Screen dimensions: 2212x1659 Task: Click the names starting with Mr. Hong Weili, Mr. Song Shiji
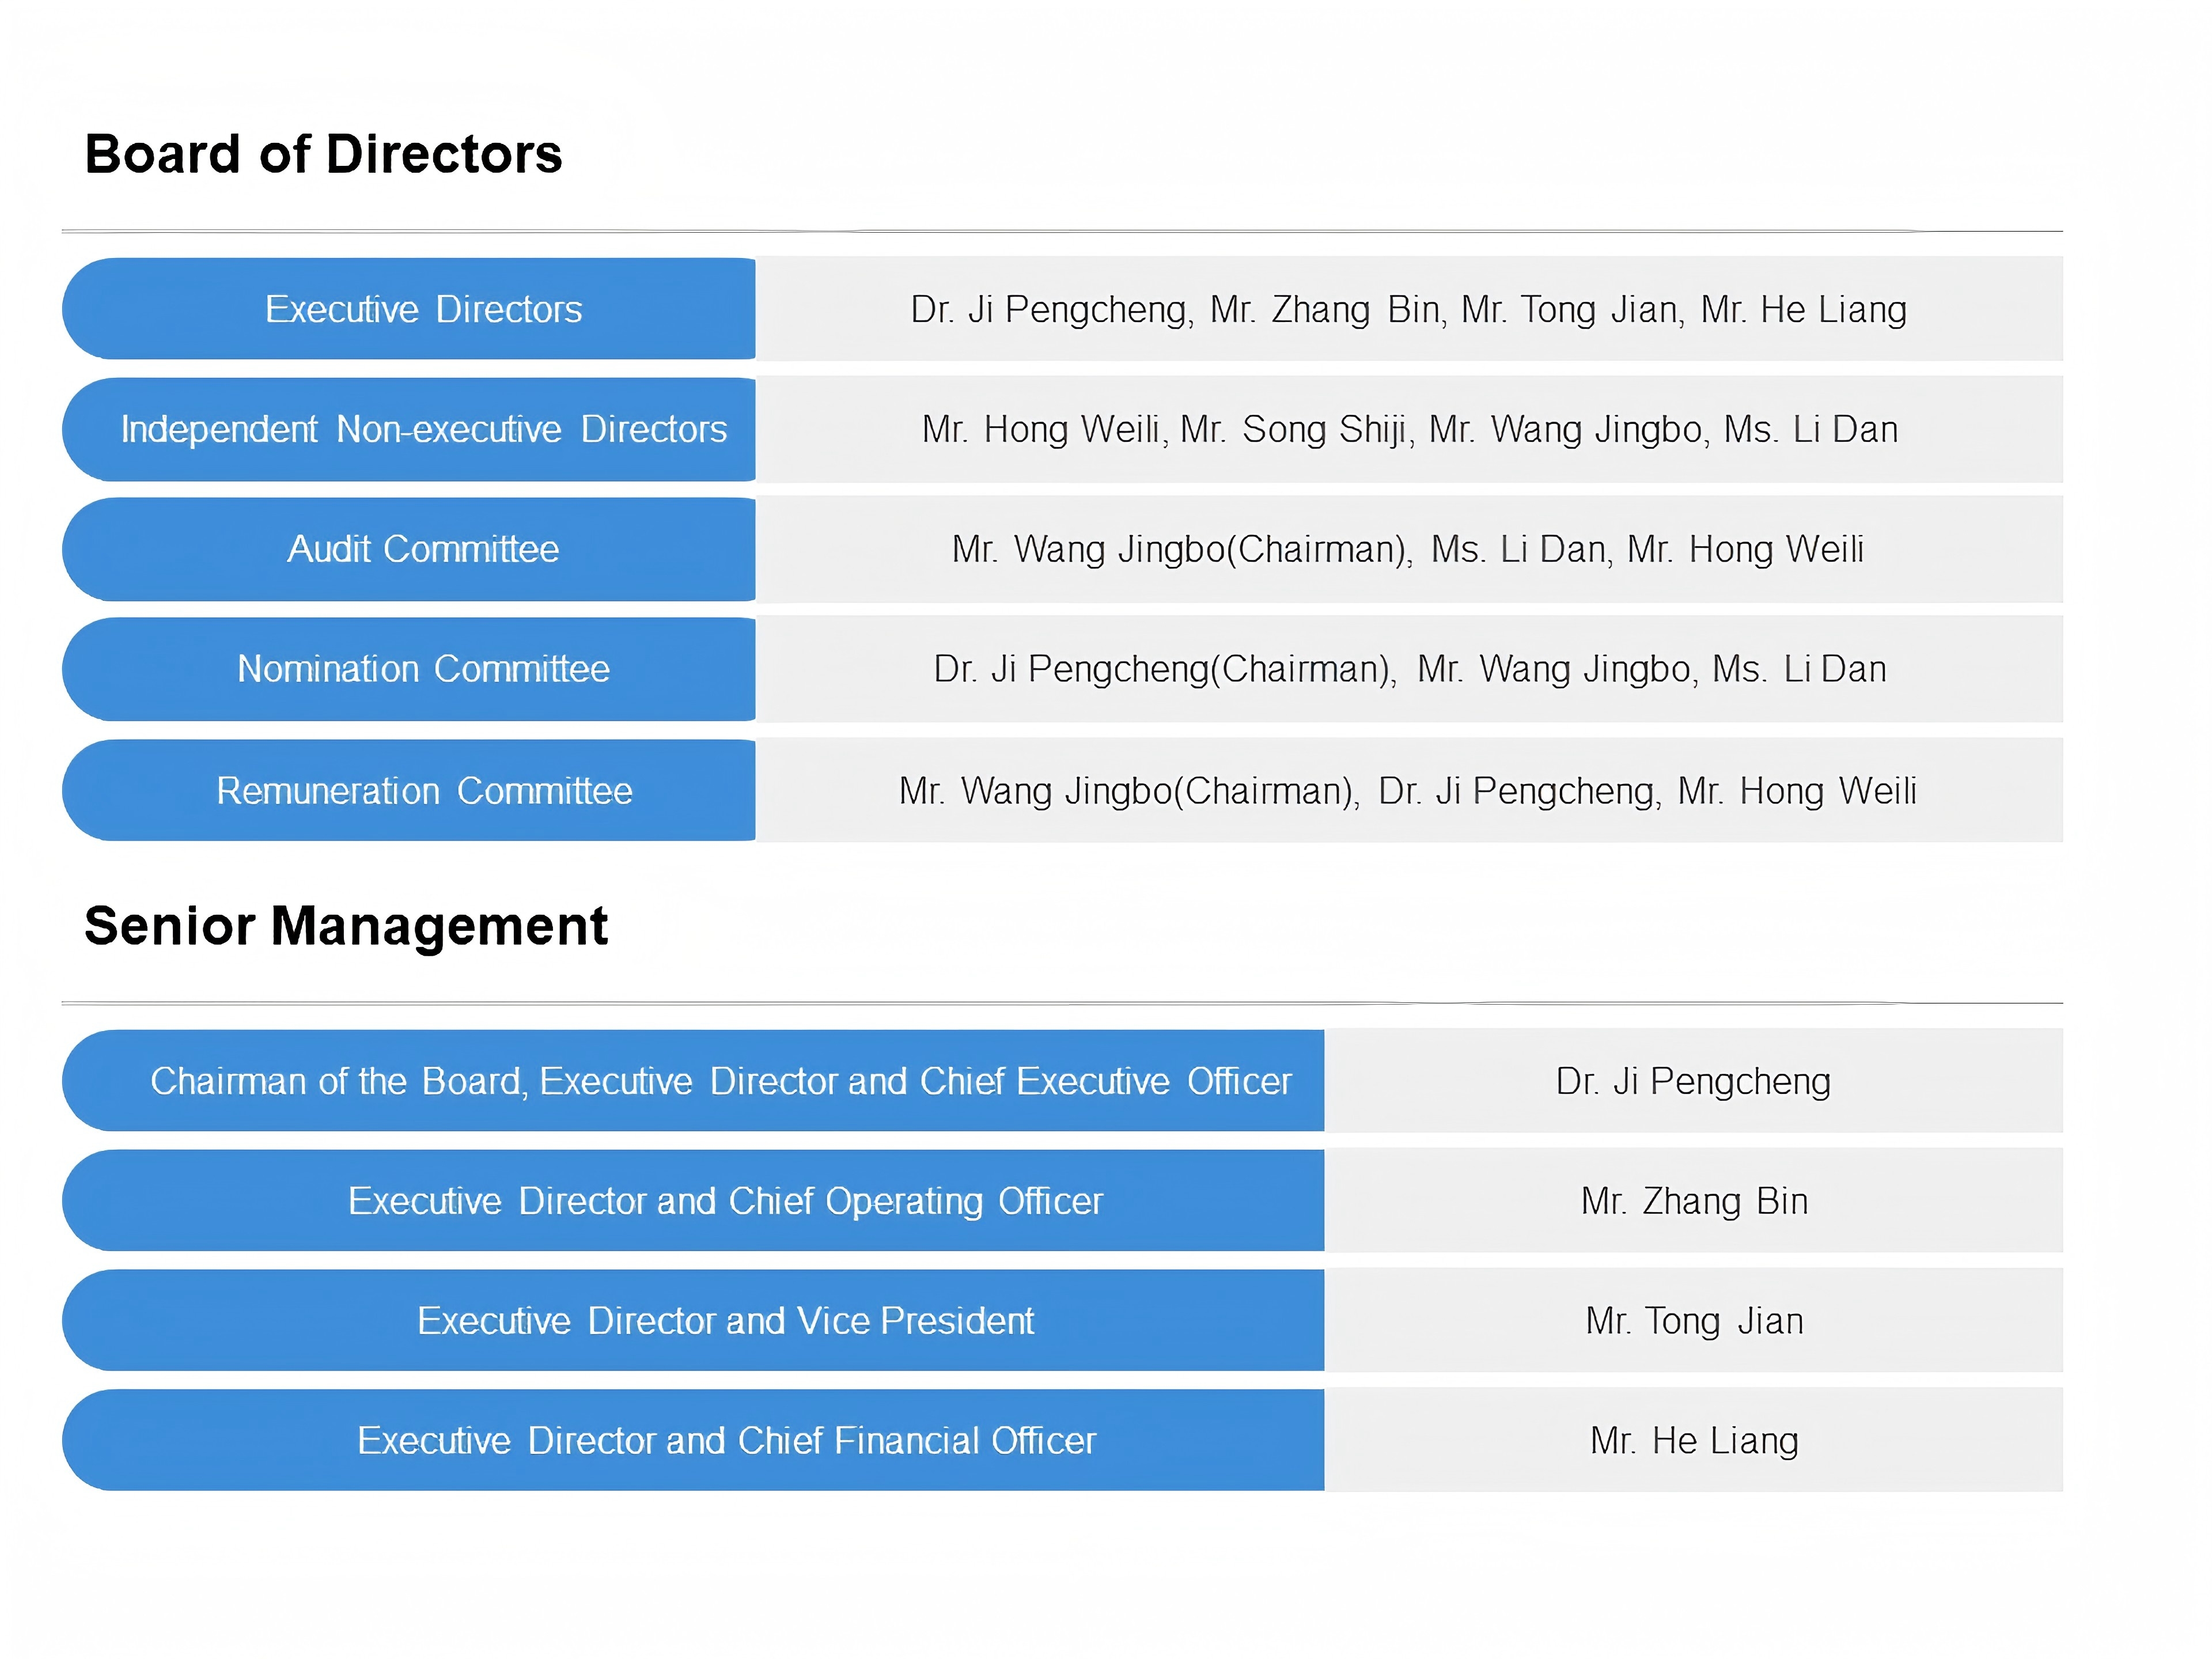(x=1409, y=429)
